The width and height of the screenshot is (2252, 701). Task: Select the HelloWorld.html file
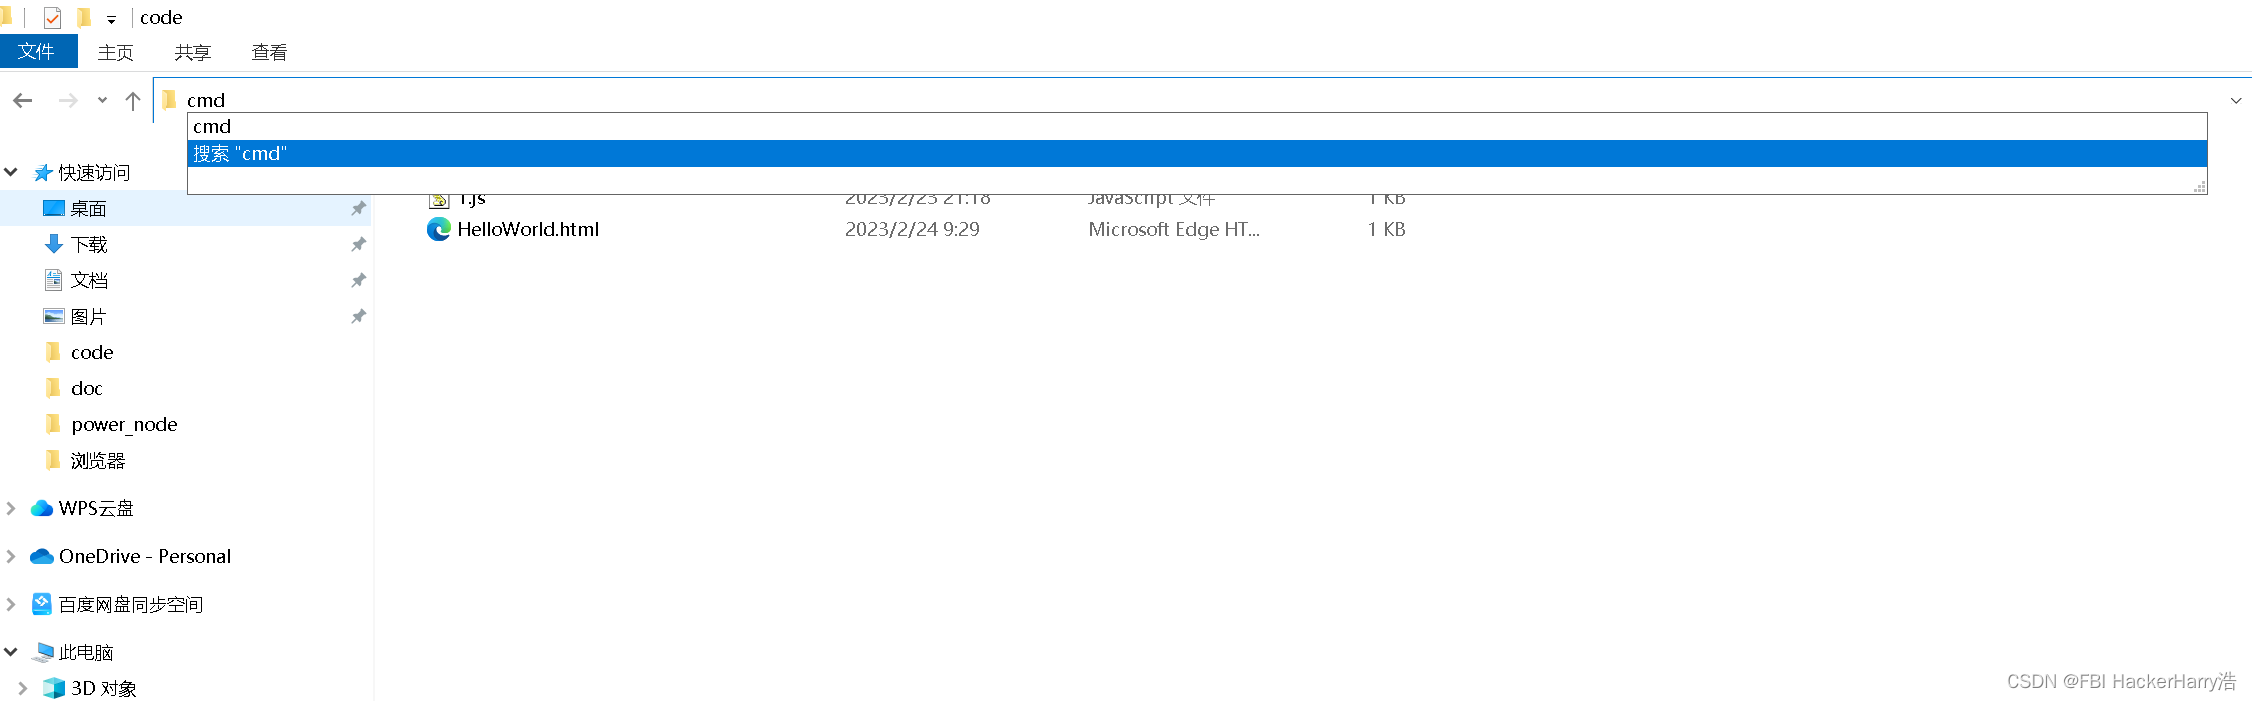(528, 229)
